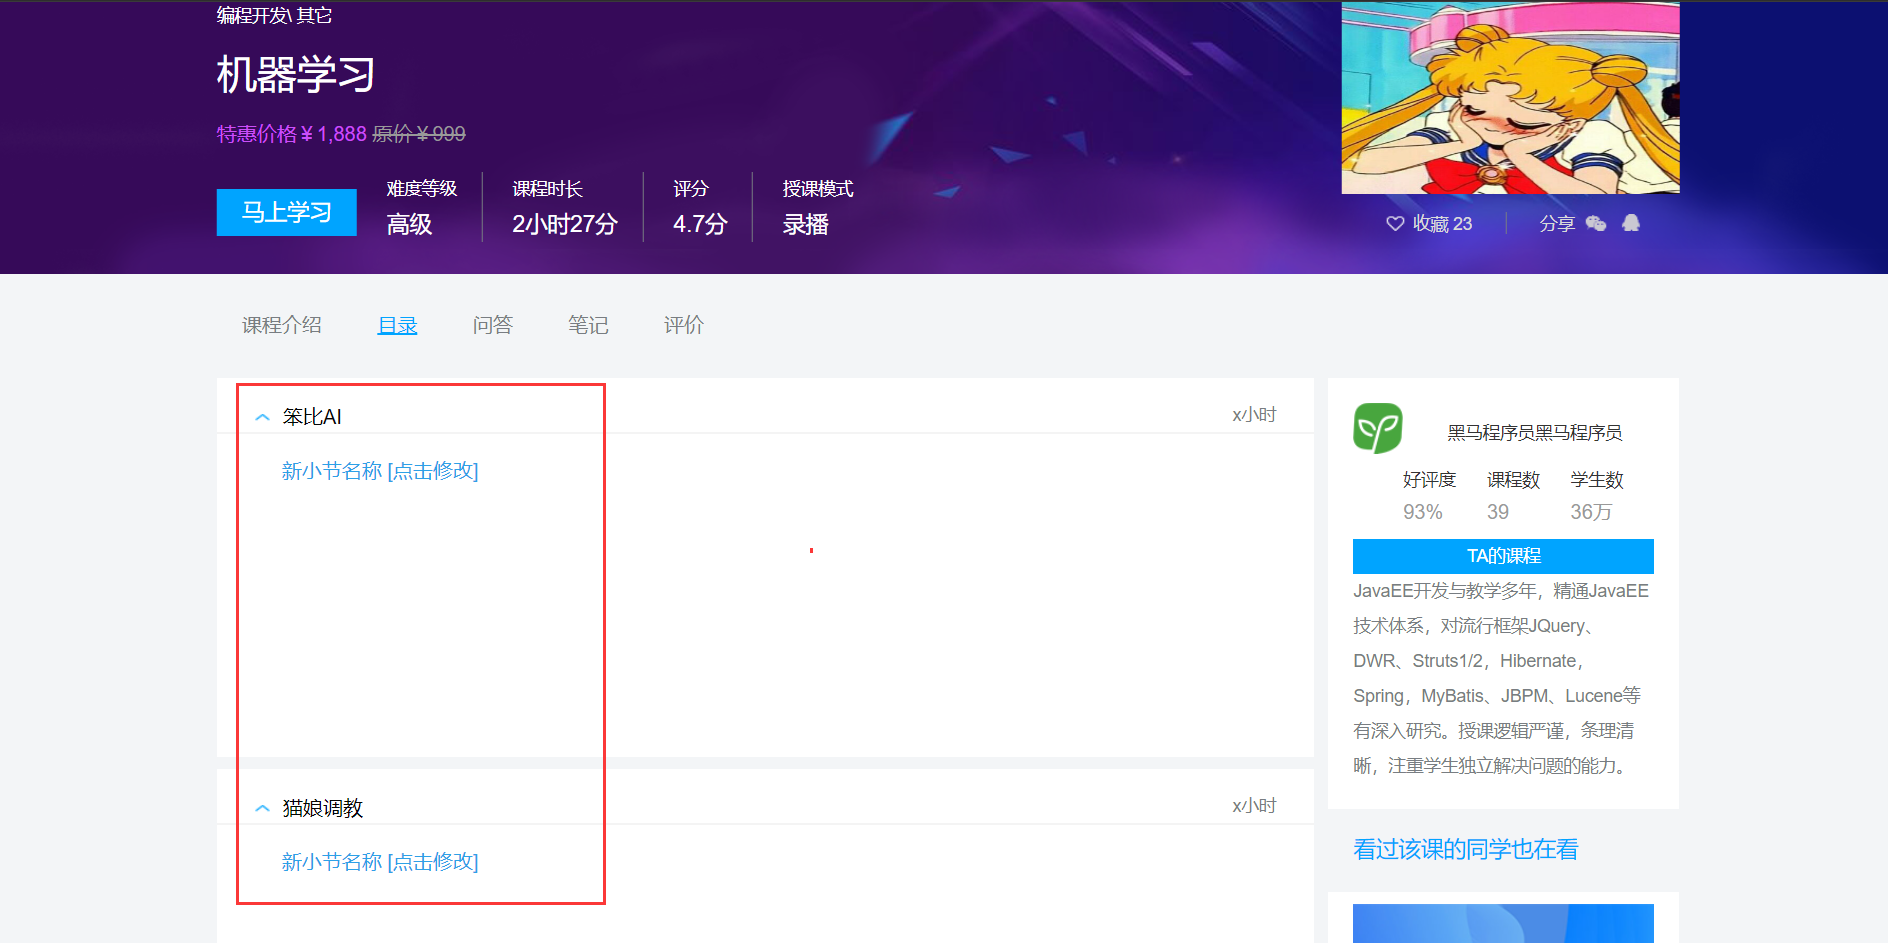This screenshot has width=1888, height=943.
Task: Edit section name under 笨比AI
Action: 380,471
